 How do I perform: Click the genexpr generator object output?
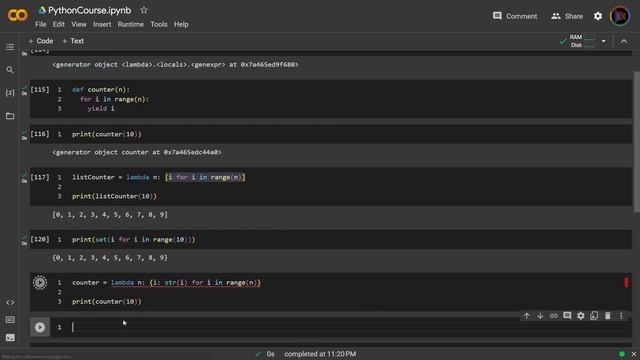coord(175,64)
